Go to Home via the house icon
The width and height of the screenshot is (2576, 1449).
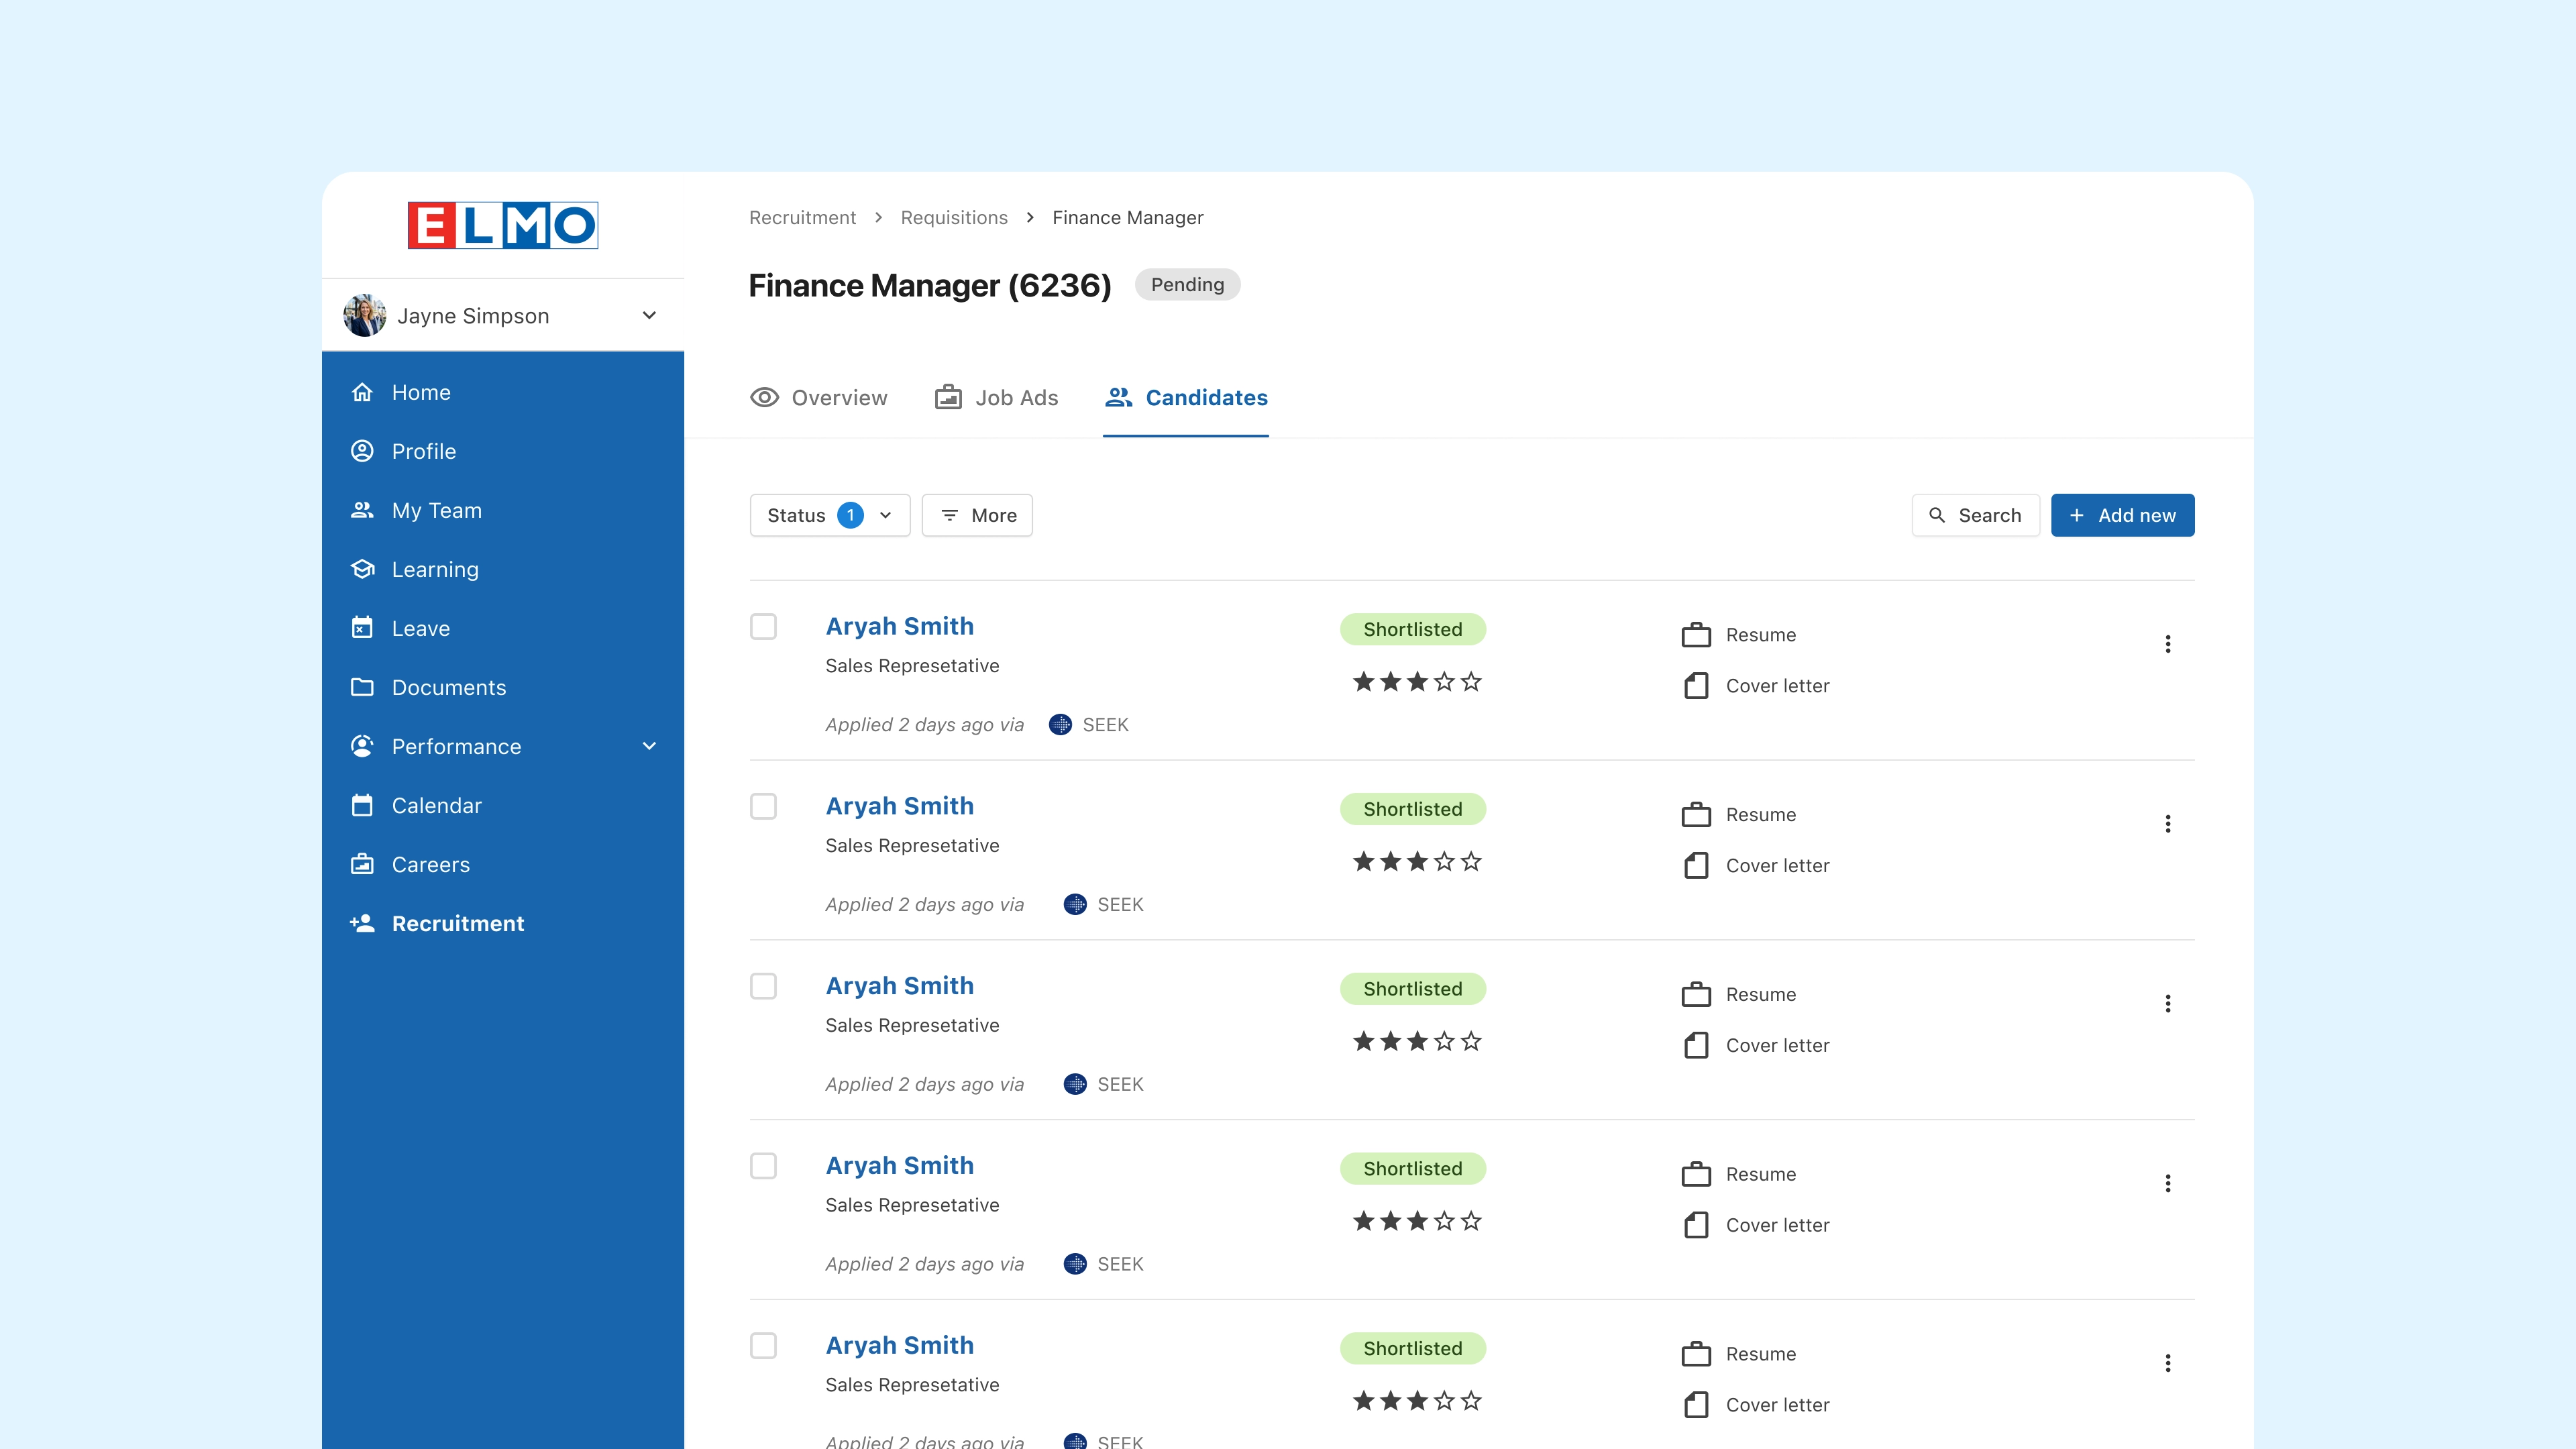pos(362,392)
